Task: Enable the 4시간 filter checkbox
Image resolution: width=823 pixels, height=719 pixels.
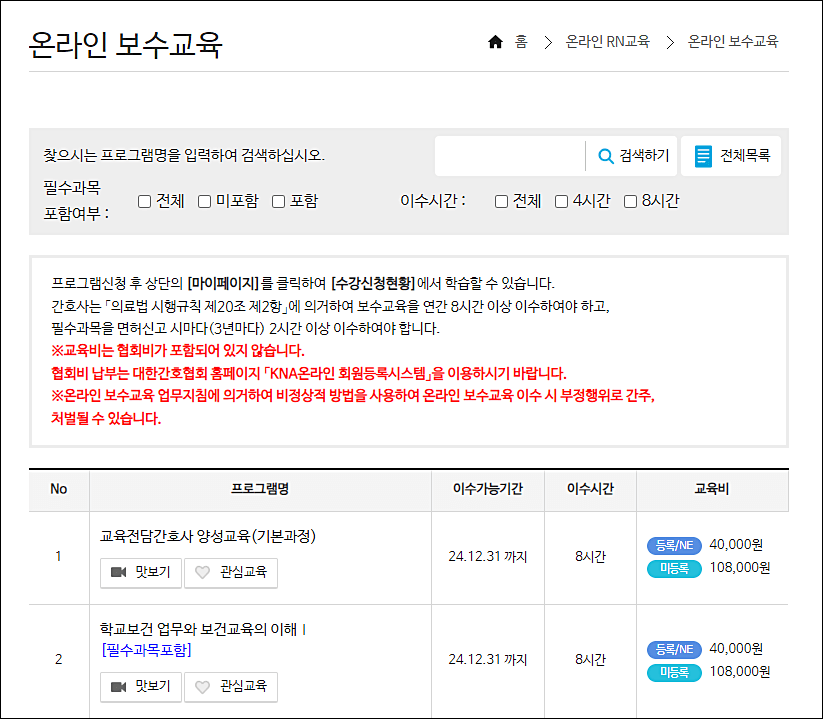Action: (x=561, y=201)
